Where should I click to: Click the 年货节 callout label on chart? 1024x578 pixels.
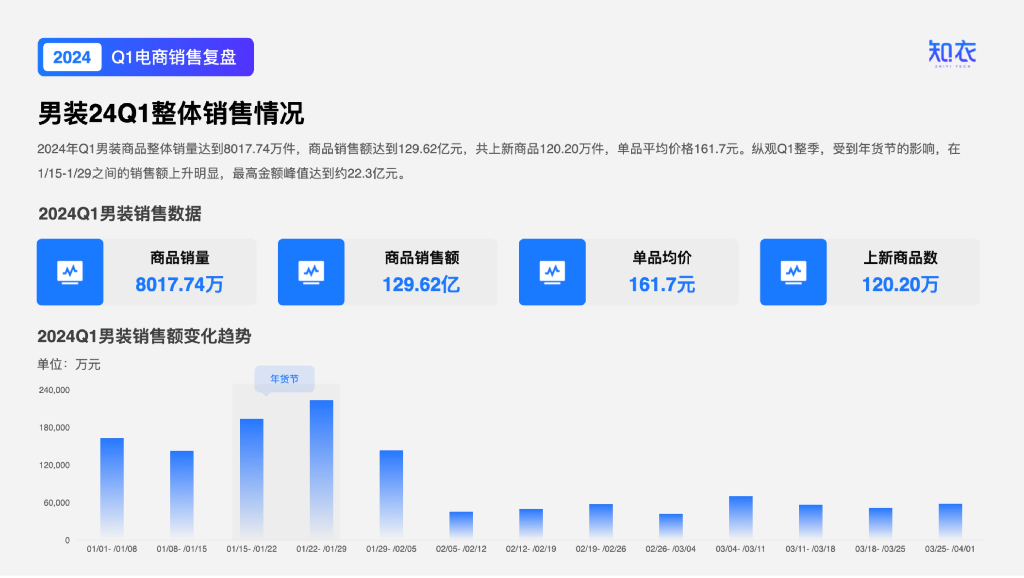[284, 379]
